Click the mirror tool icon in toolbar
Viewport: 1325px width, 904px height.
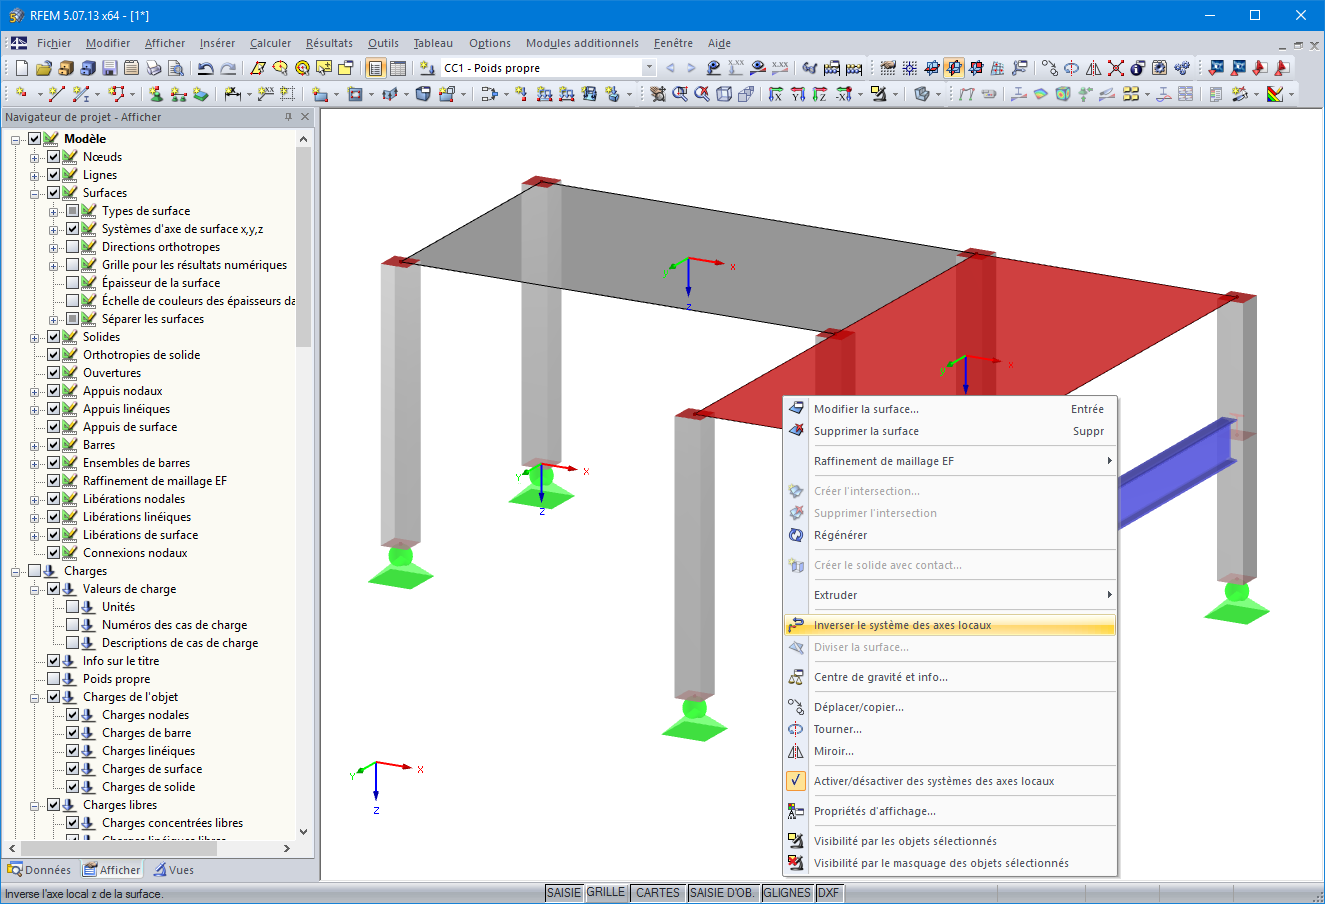[x=1094, y=68]
